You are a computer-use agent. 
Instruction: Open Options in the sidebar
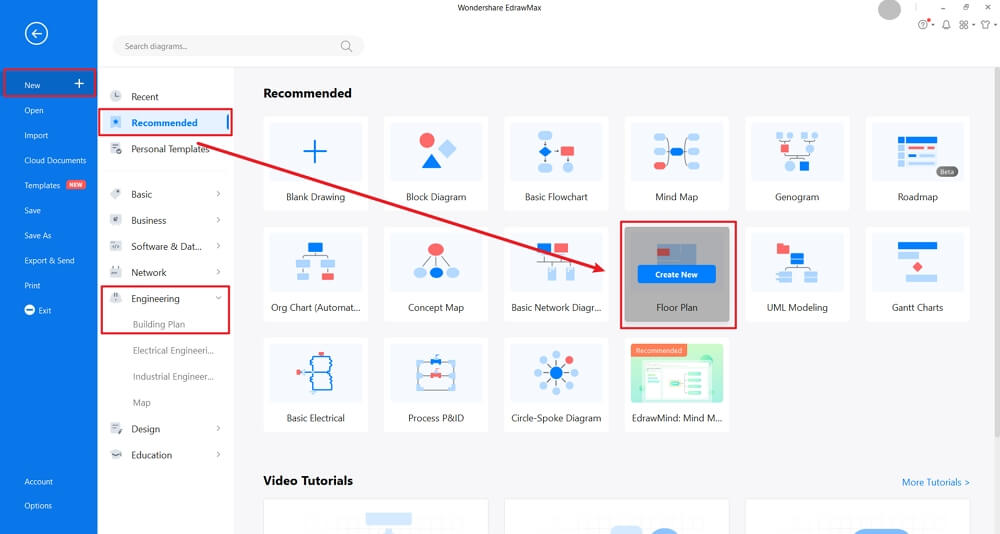[38, 505]
